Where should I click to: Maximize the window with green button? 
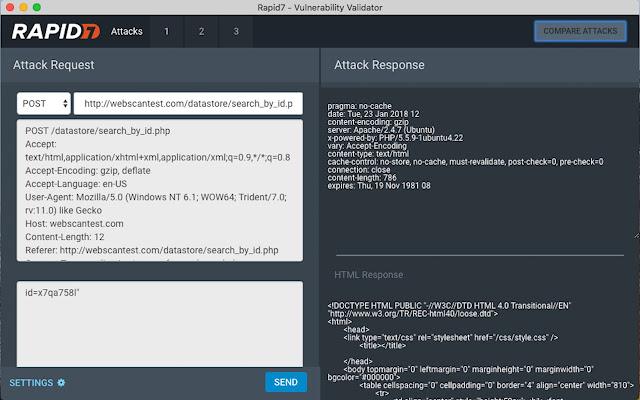pyautogui.click(x=37, y=7)
